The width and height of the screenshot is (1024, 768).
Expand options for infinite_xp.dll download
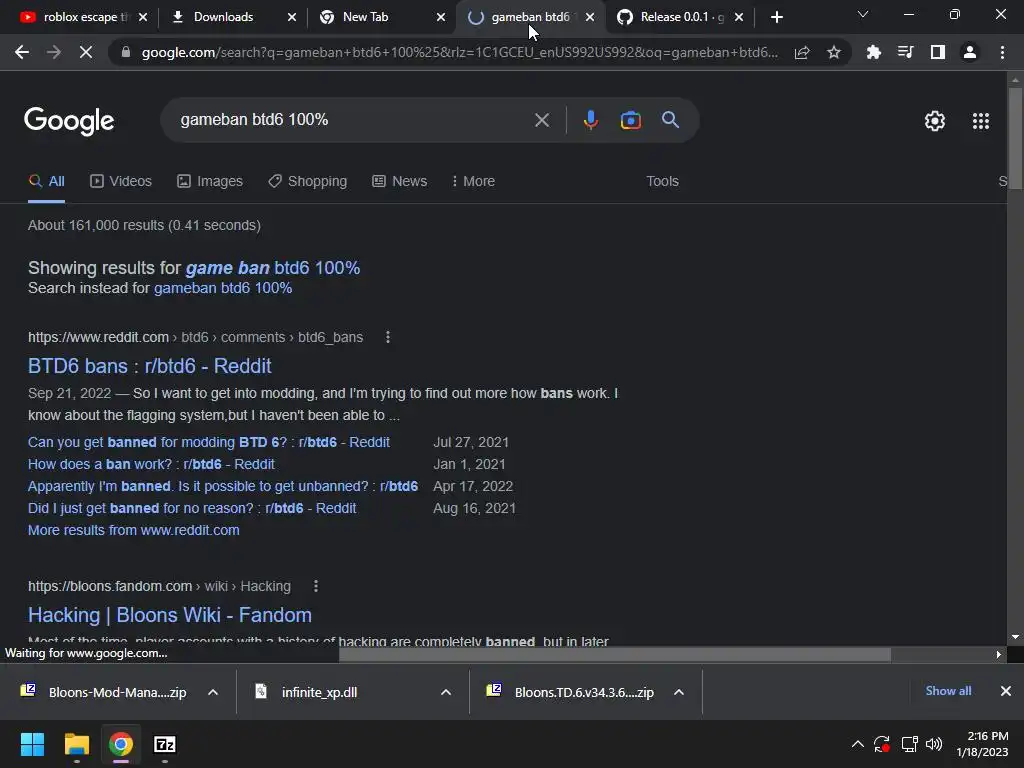pyautogui.click(x=446, y=692)
